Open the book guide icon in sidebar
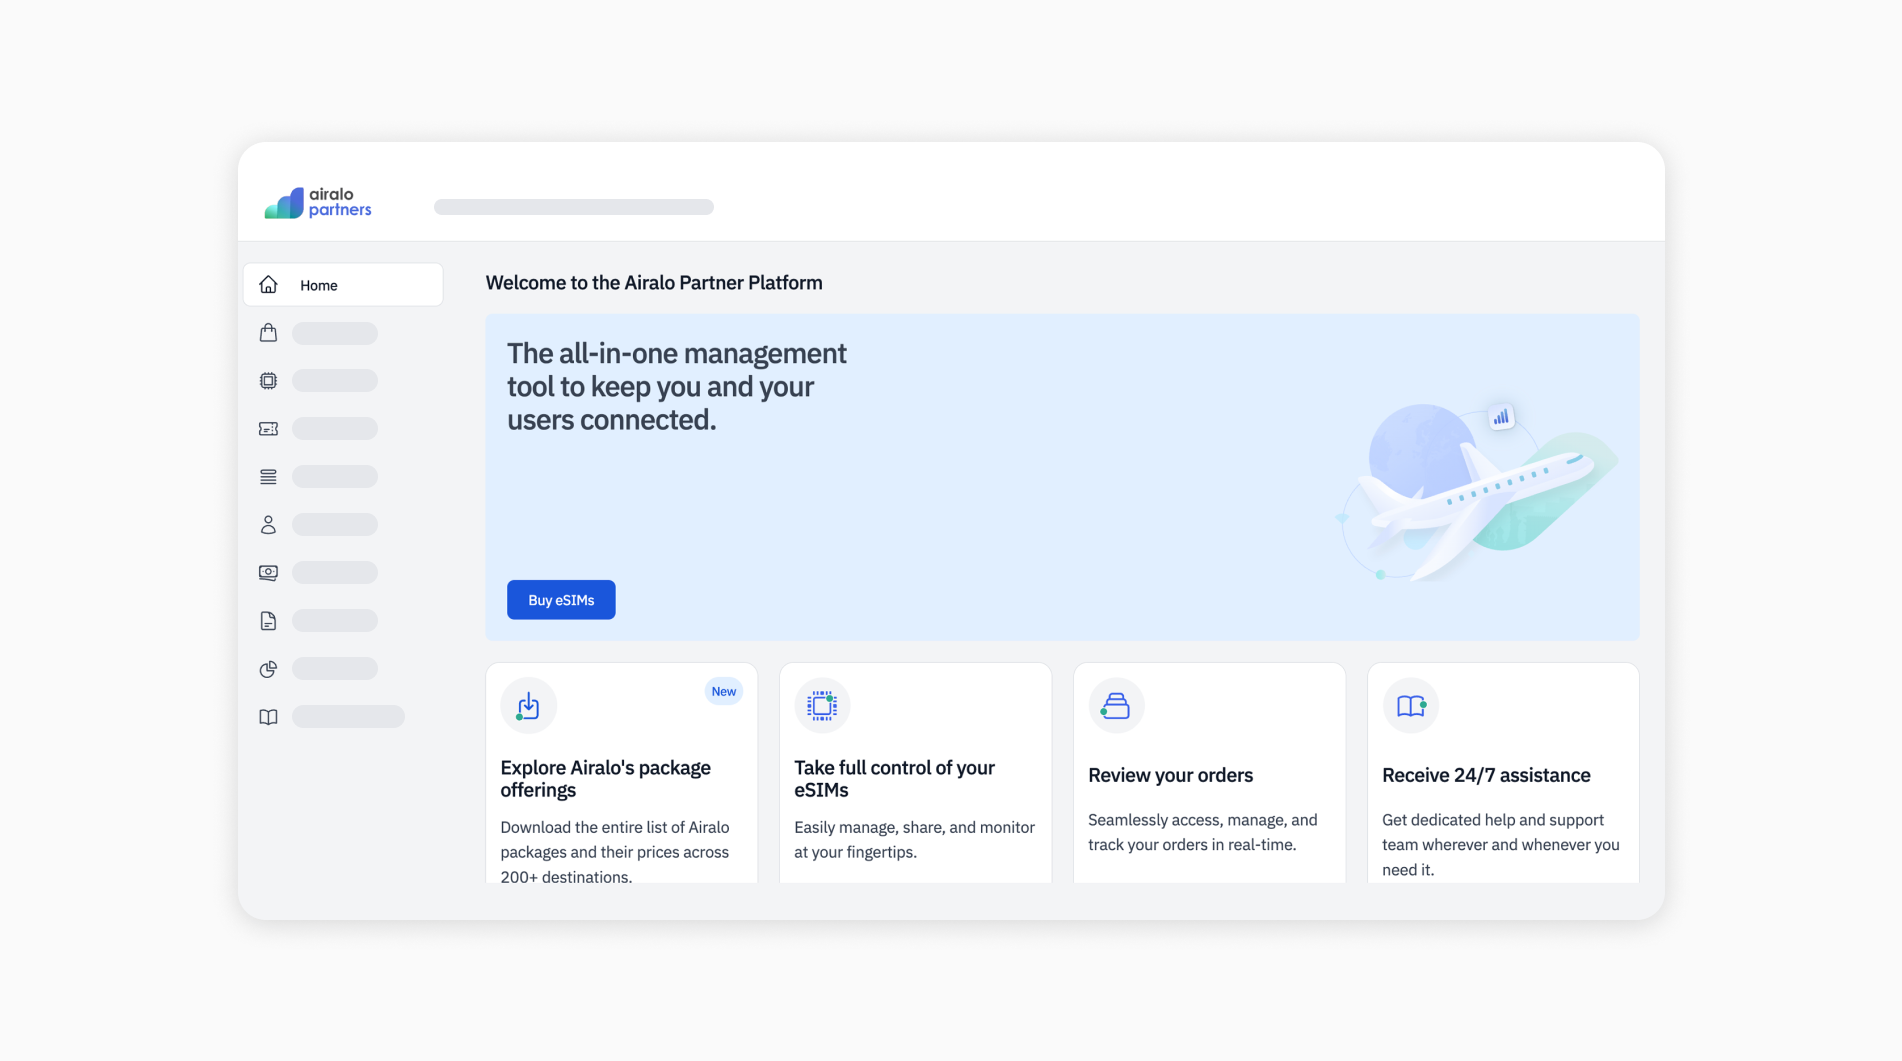Viewport: 1902px width, 1061px height. [267, 717]
